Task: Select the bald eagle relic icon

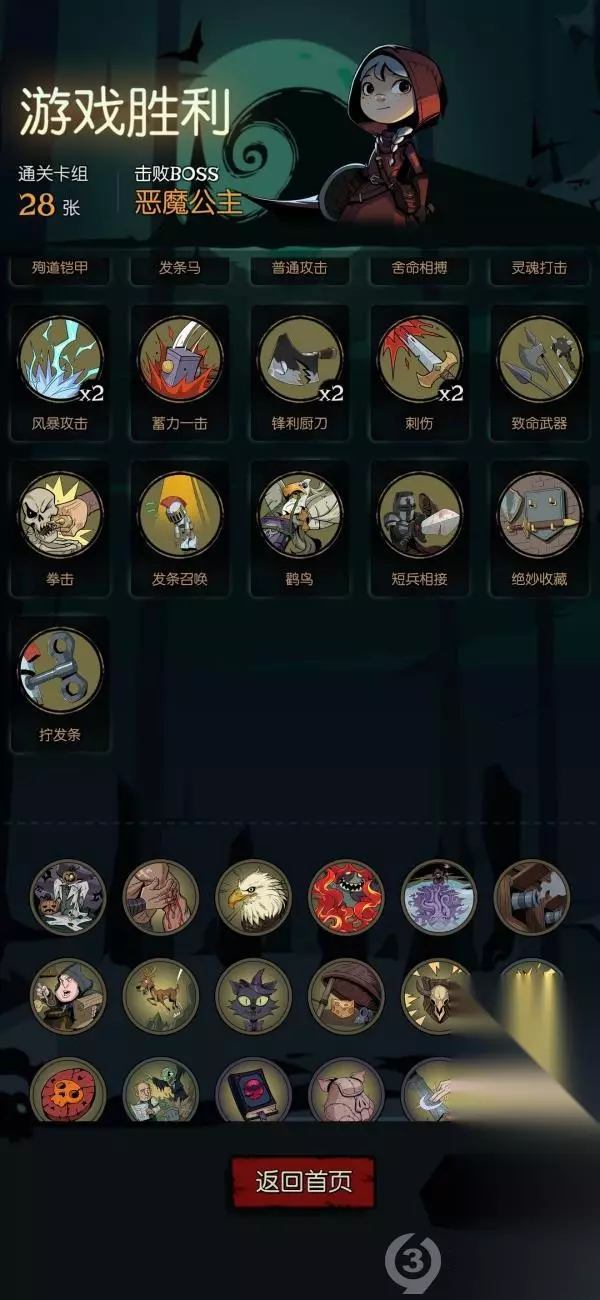Action: [x=253, y=897]
